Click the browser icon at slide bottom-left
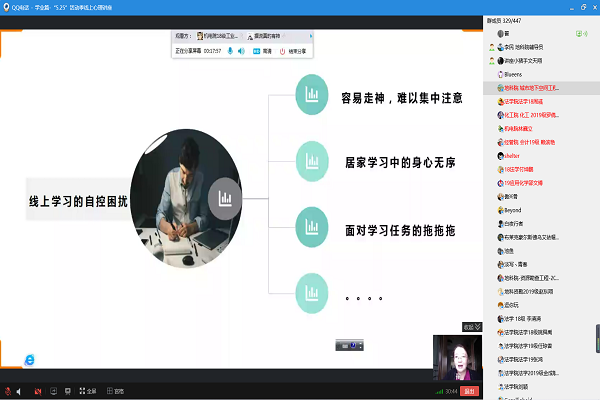 [29, 359]
